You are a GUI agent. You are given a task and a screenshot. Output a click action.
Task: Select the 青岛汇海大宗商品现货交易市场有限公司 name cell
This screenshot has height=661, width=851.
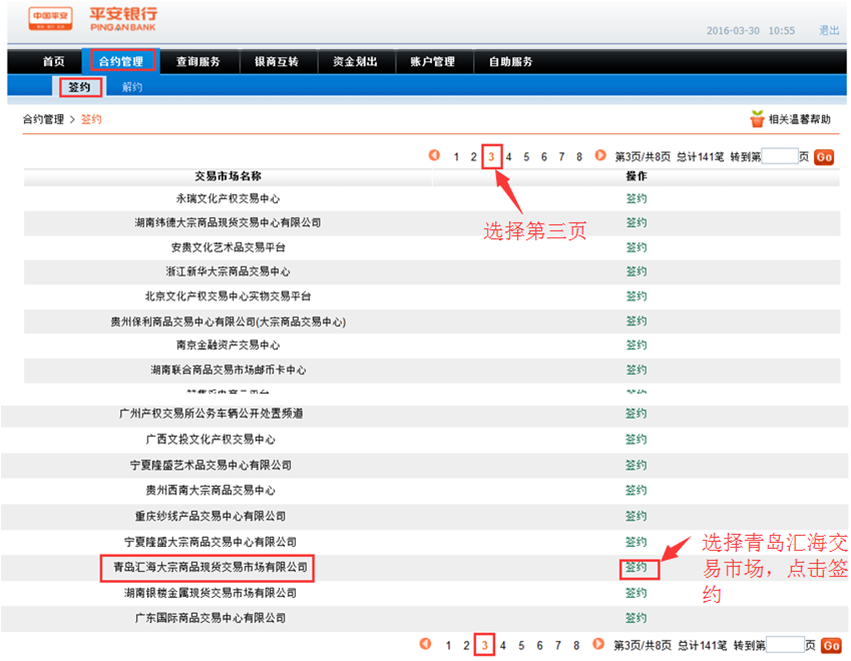click(x=210, y=567)
